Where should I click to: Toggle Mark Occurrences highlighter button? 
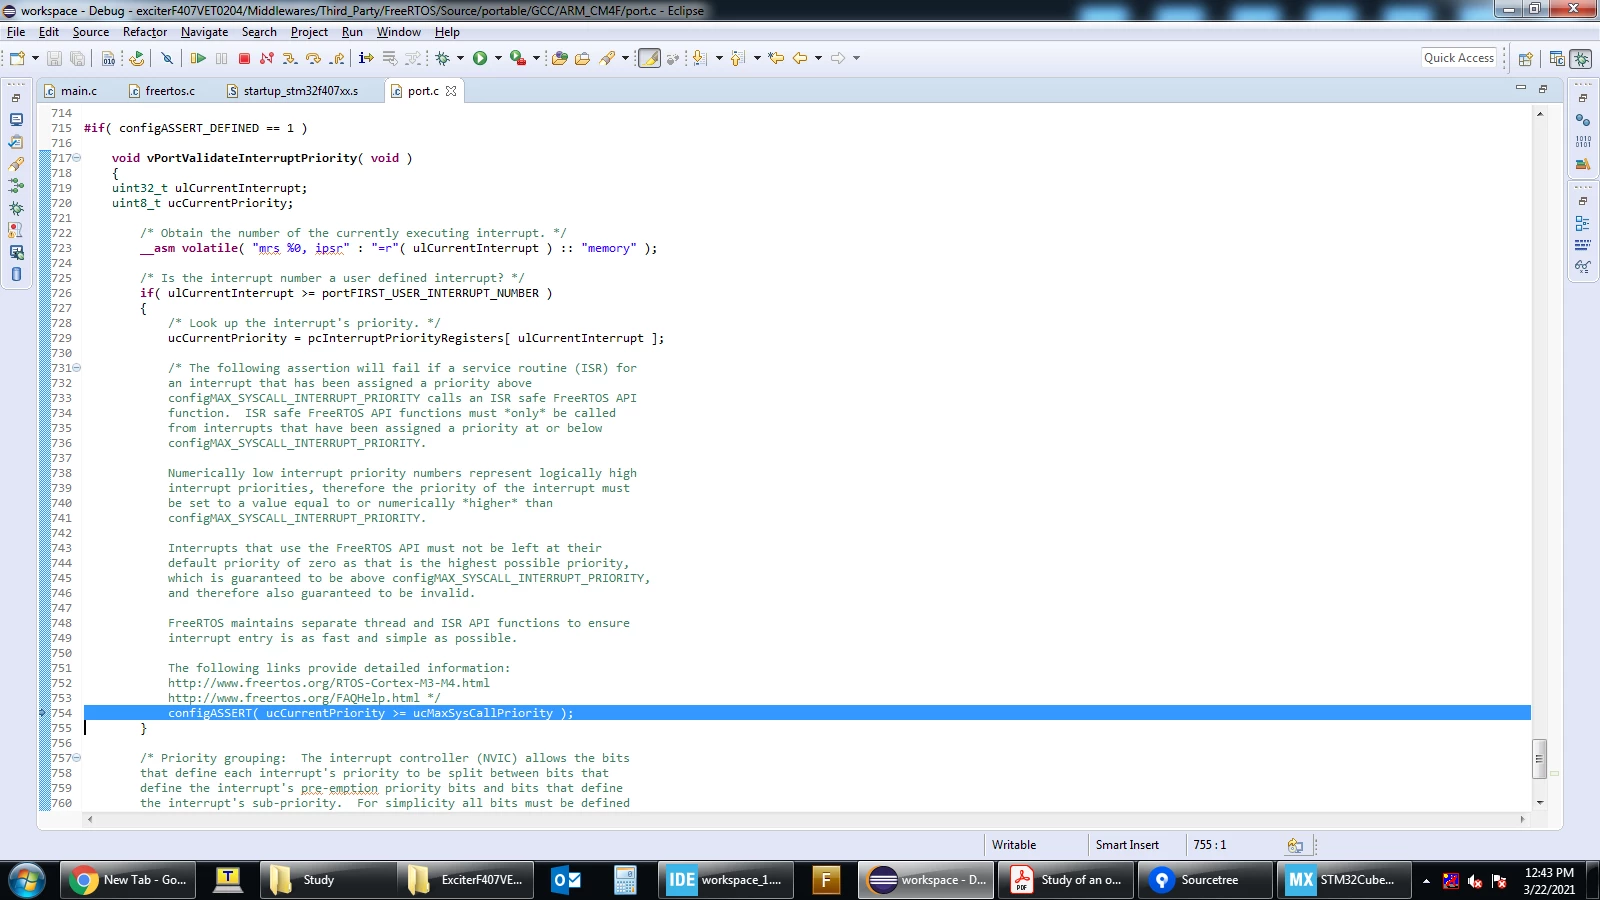(649, 58)
